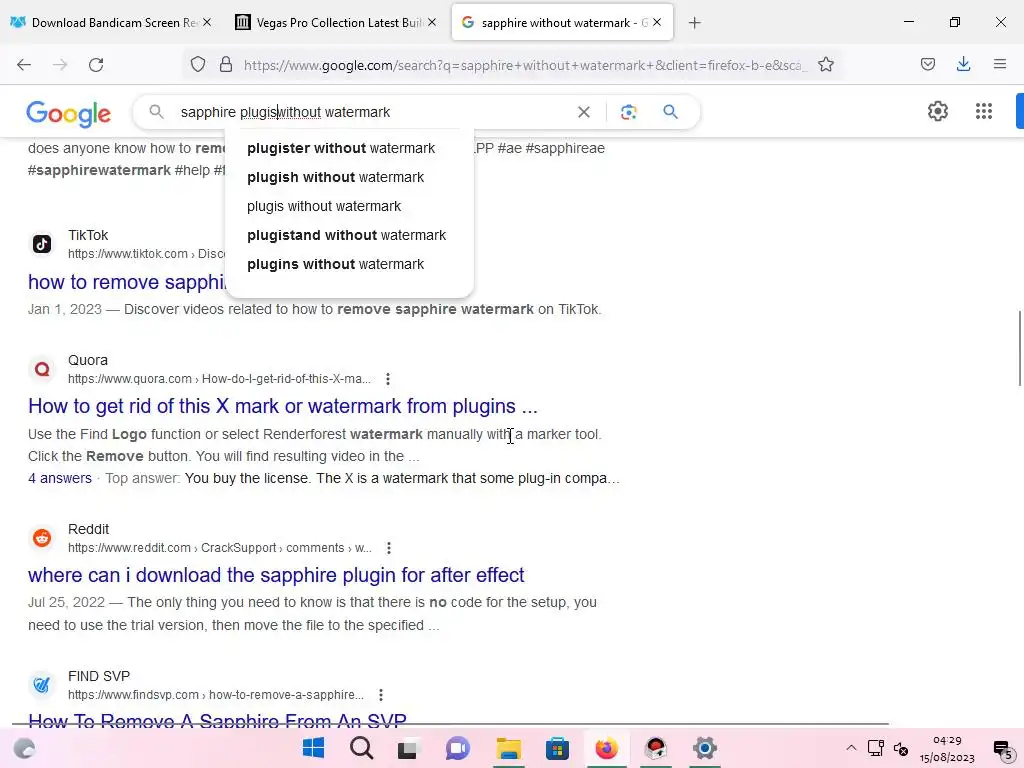1024x768 pixels.
Task: Search by image with Google Lens icon
Action: 629,112
